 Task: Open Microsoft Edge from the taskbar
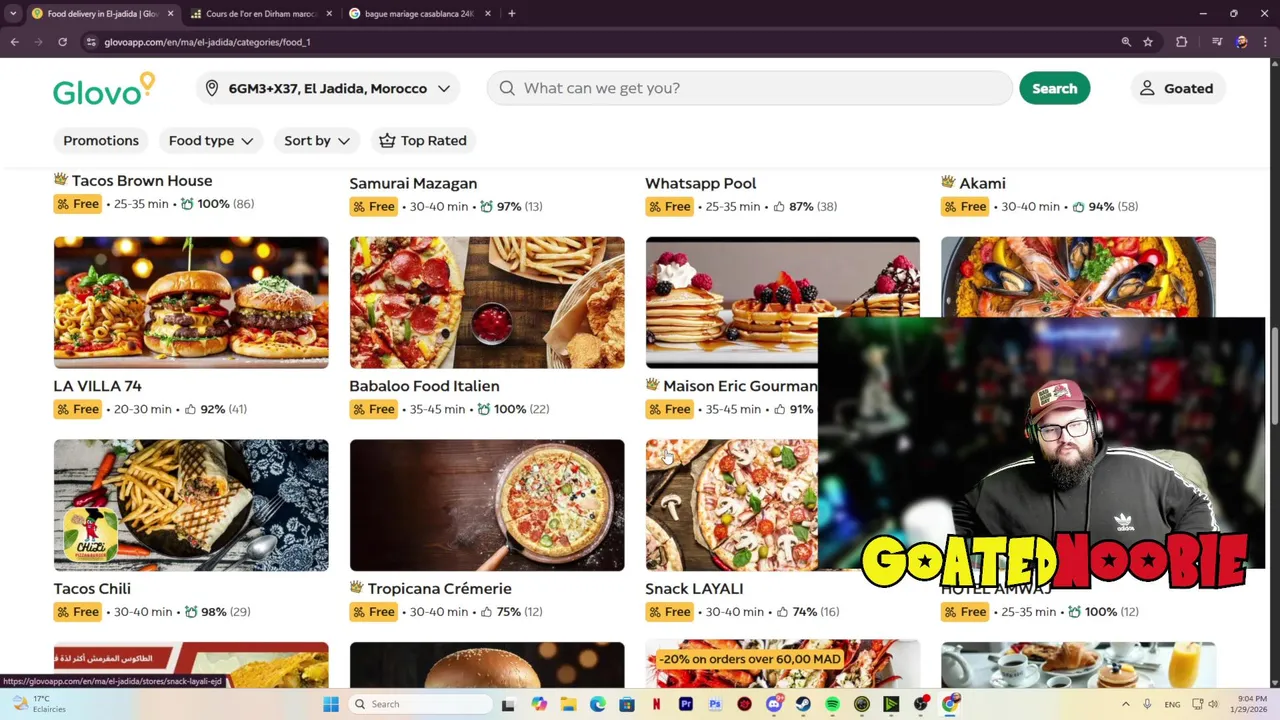click(x=597, y=704)
